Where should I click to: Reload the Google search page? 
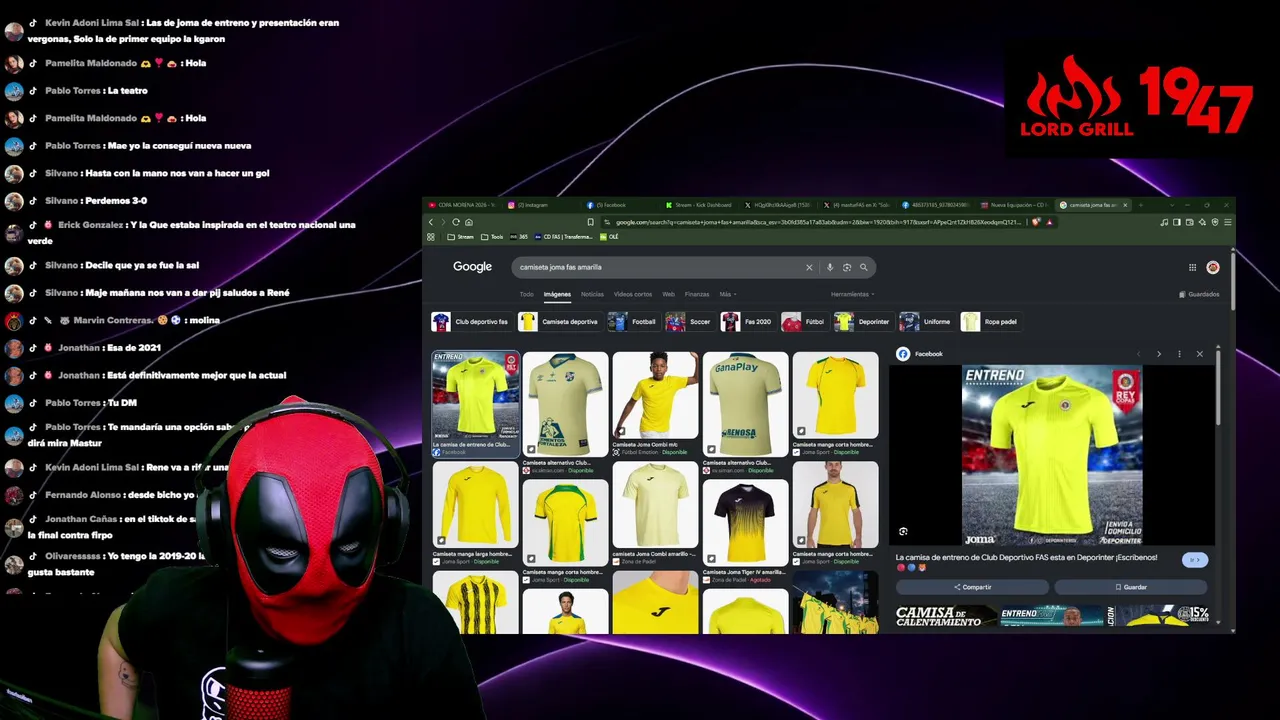point(456,222)
